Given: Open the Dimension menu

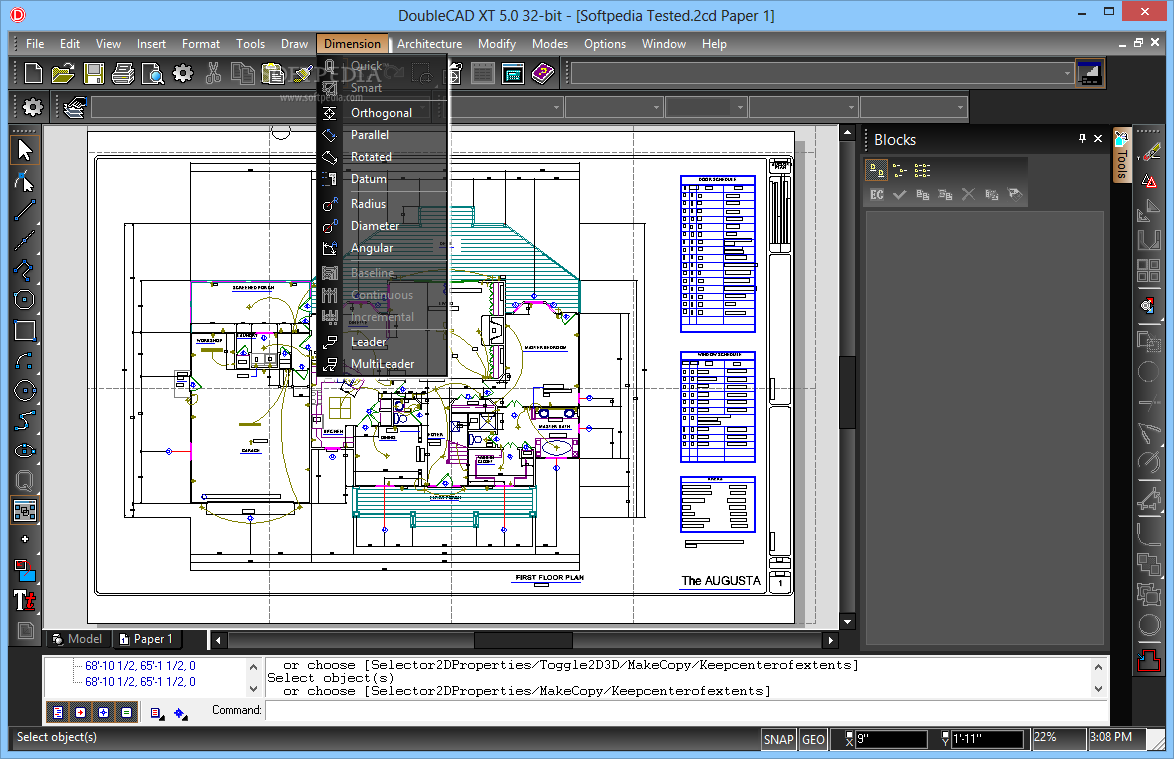Looking at the screenshot, I should pos(353,44).
